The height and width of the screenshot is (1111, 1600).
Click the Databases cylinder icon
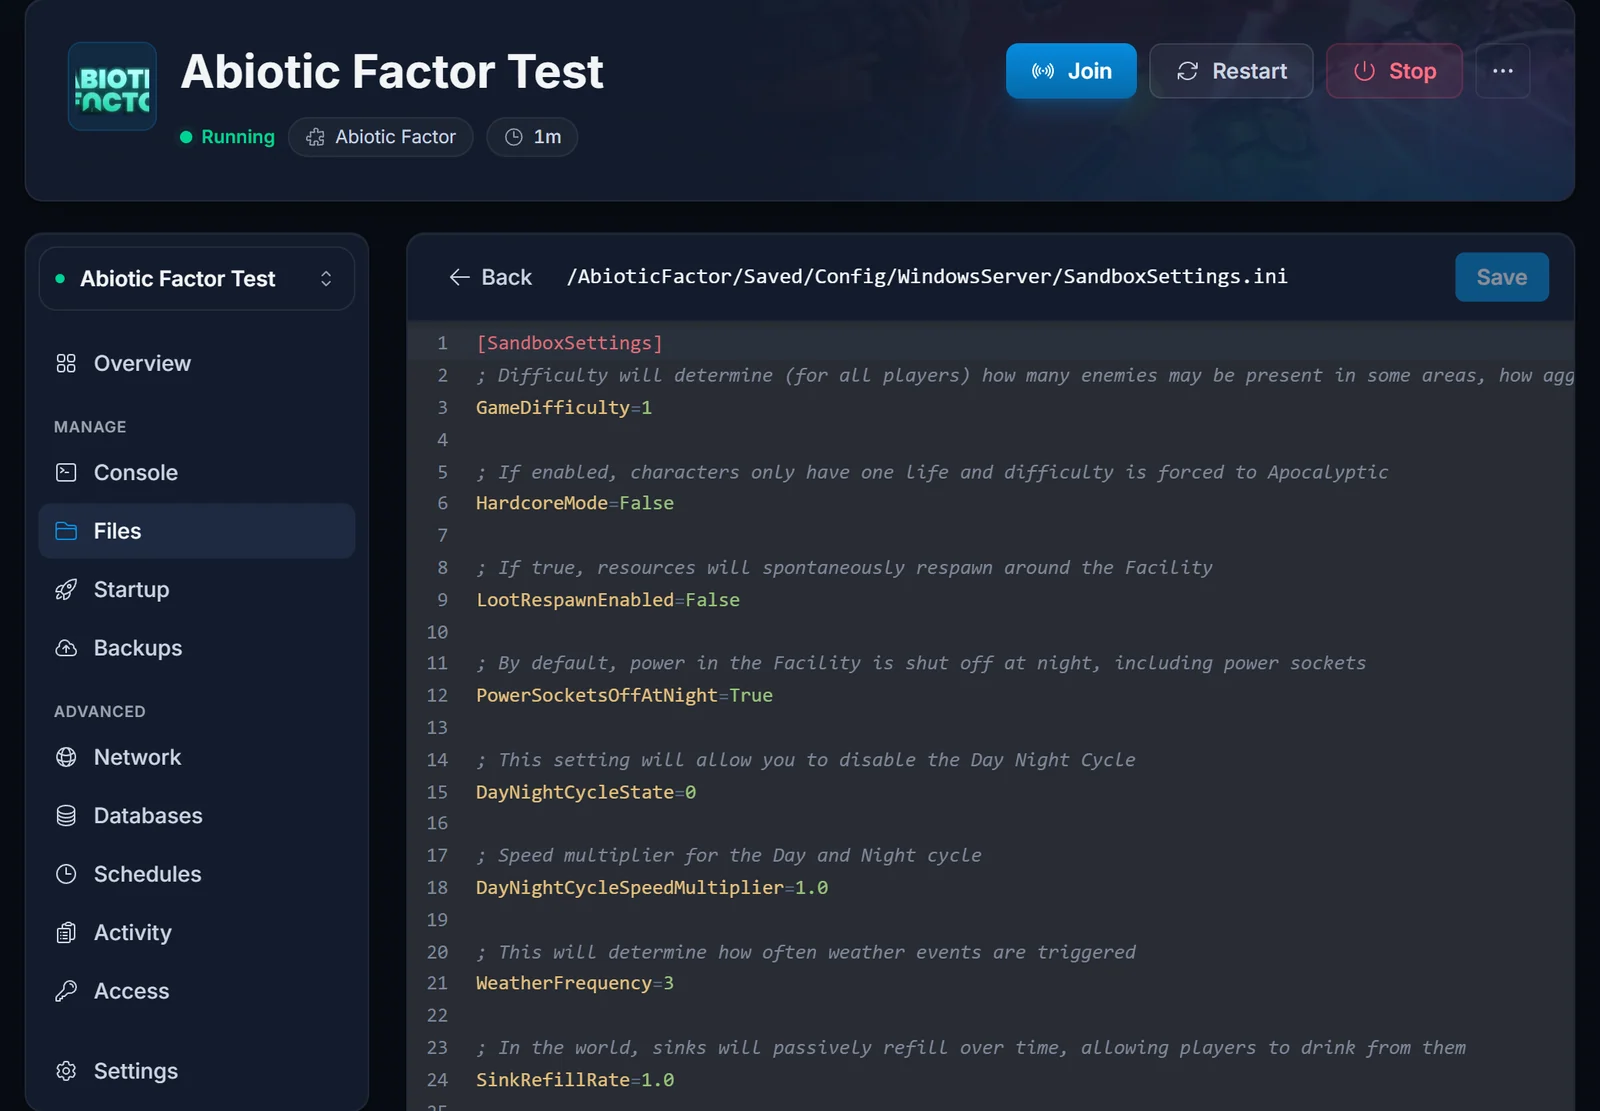point(66,816)
